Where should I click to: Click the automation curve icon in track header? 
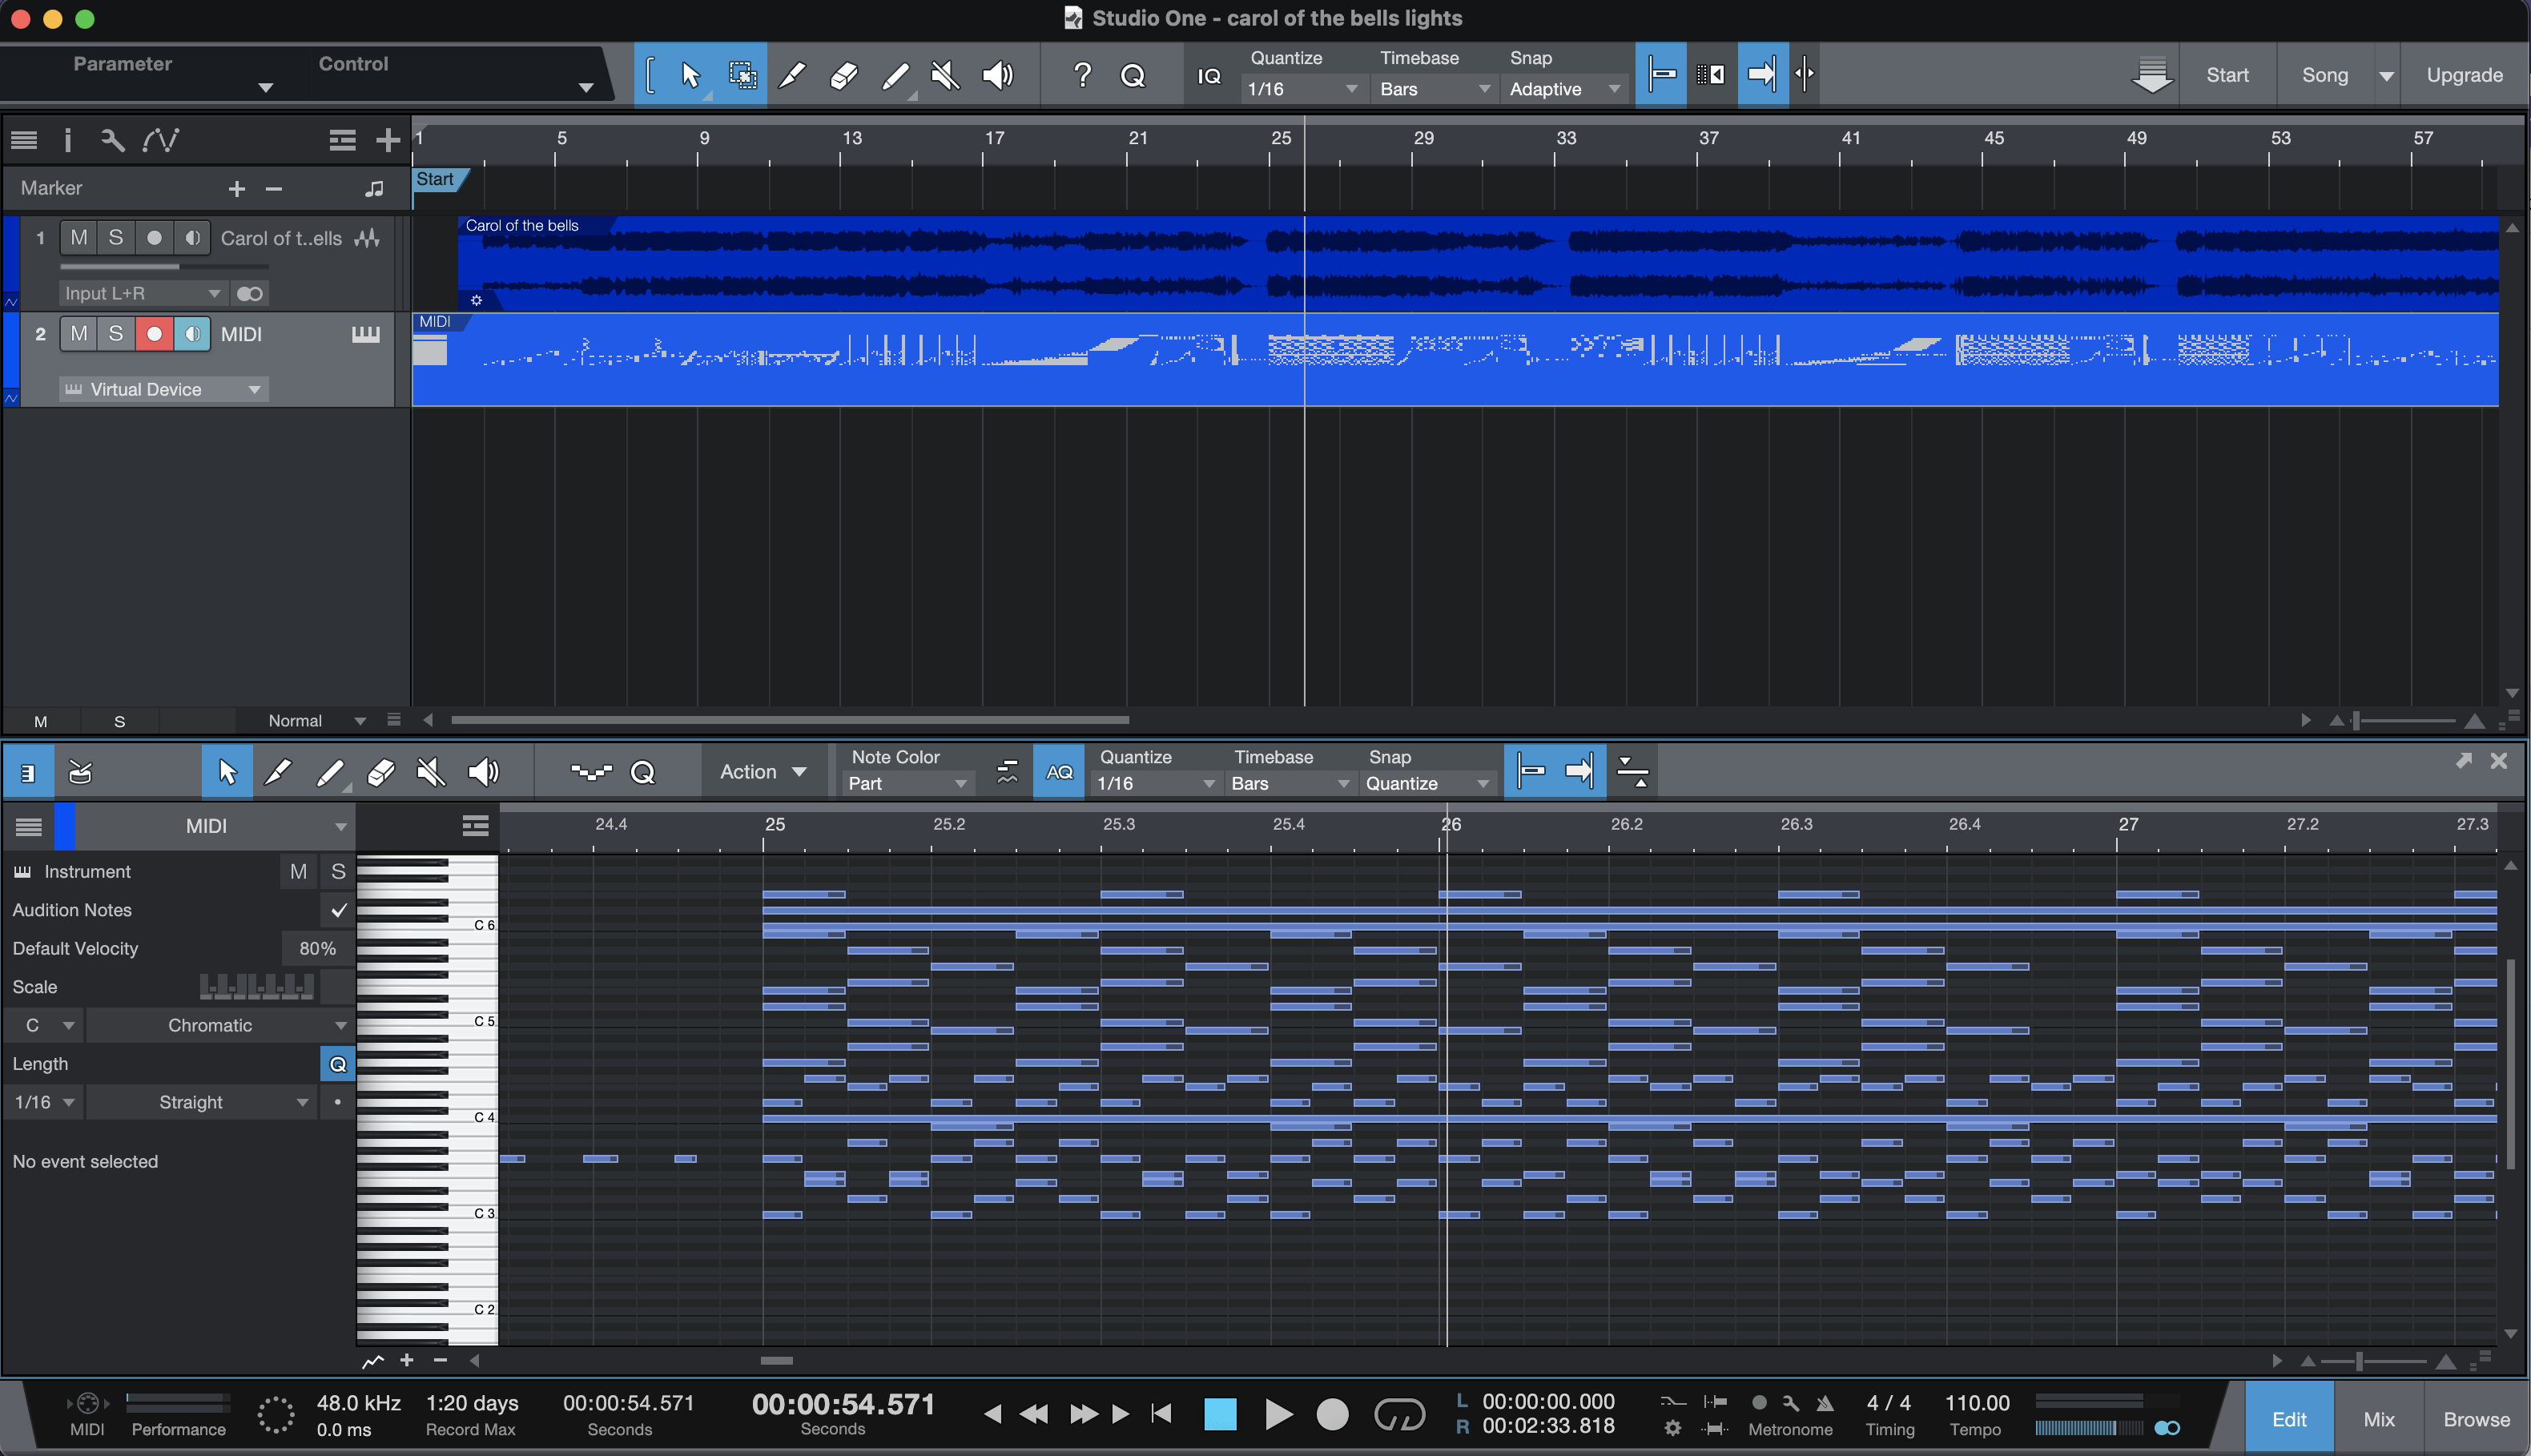point(160,140)
